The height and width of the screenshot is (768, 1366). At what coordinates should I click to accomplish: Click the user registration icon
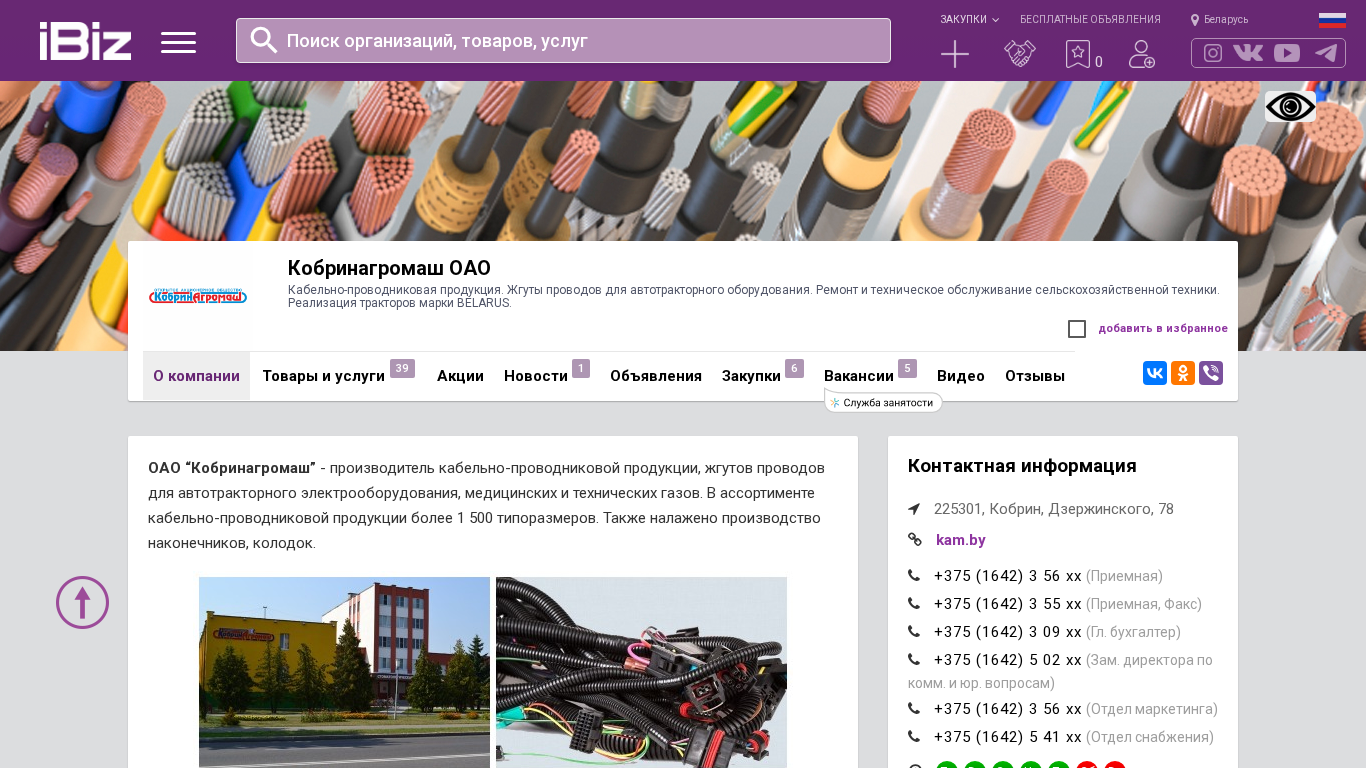[x=1141, y=54]
